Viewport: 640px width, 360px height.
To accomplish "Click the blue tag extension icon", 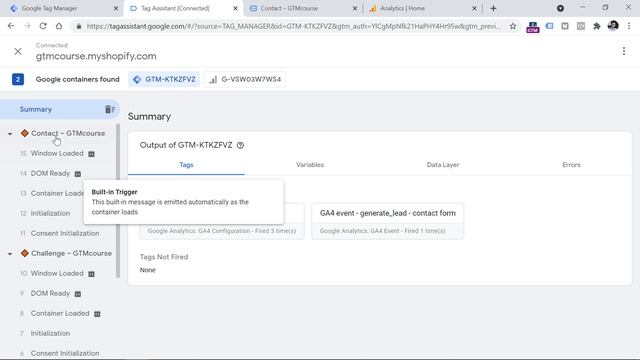I will point(549,26).
